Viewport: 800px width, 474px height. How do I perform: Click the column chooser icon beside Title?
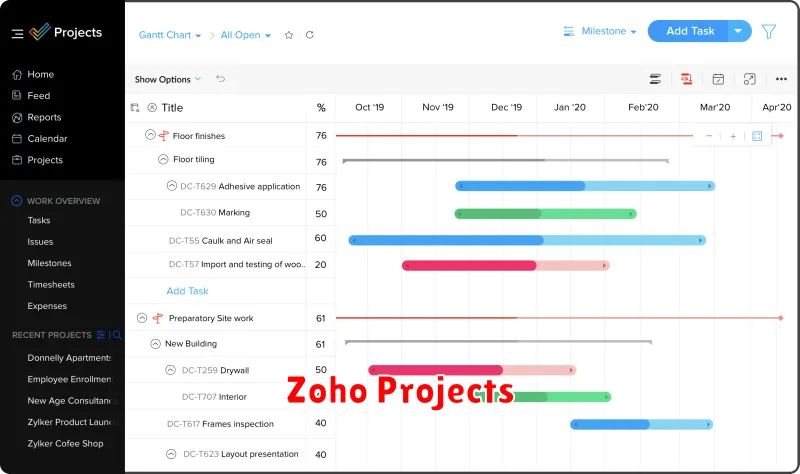click(135, 108)
